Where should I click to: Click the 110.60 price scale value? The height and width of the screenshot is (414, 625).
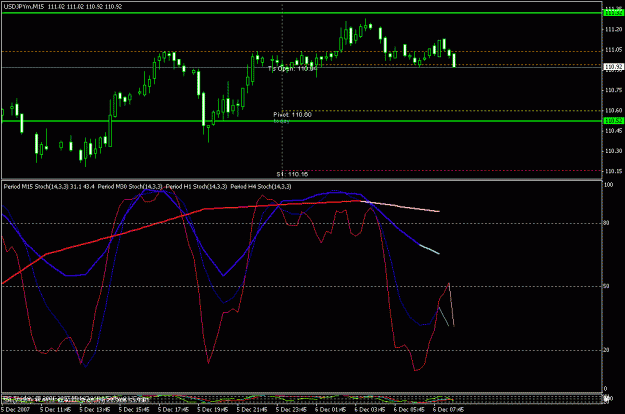613,110
